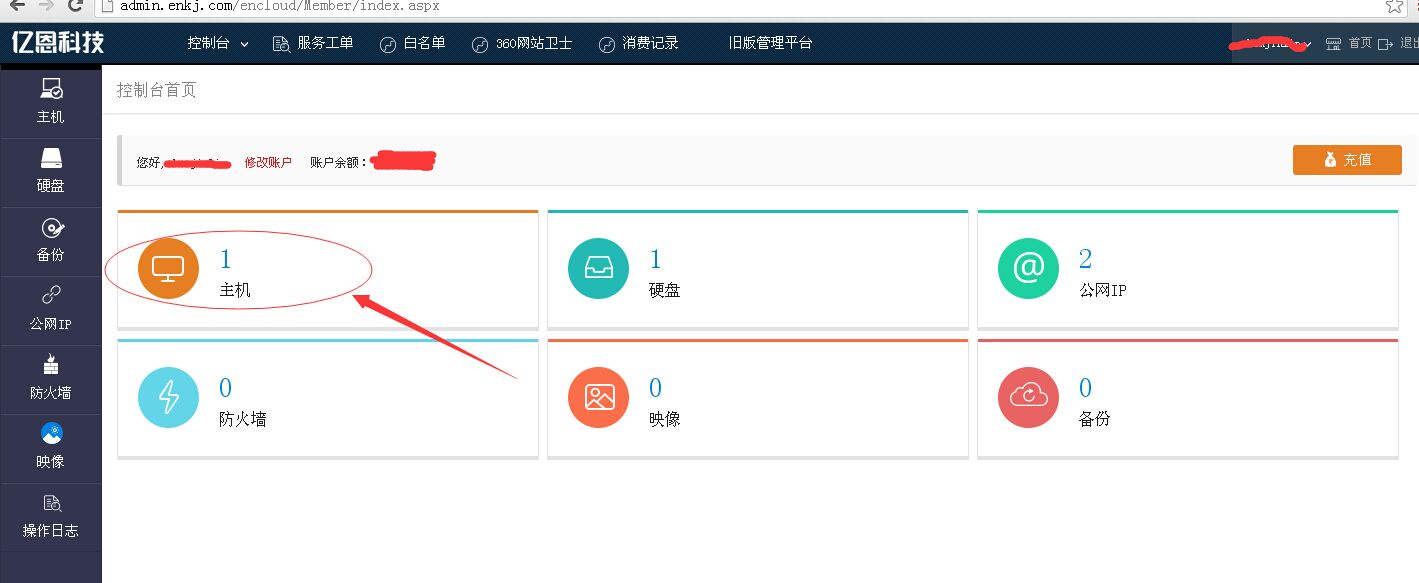The height and width of the screenshot is (583, 1419).
Task: Expand the username dropdown in the header
Action: coord(1270,44)
